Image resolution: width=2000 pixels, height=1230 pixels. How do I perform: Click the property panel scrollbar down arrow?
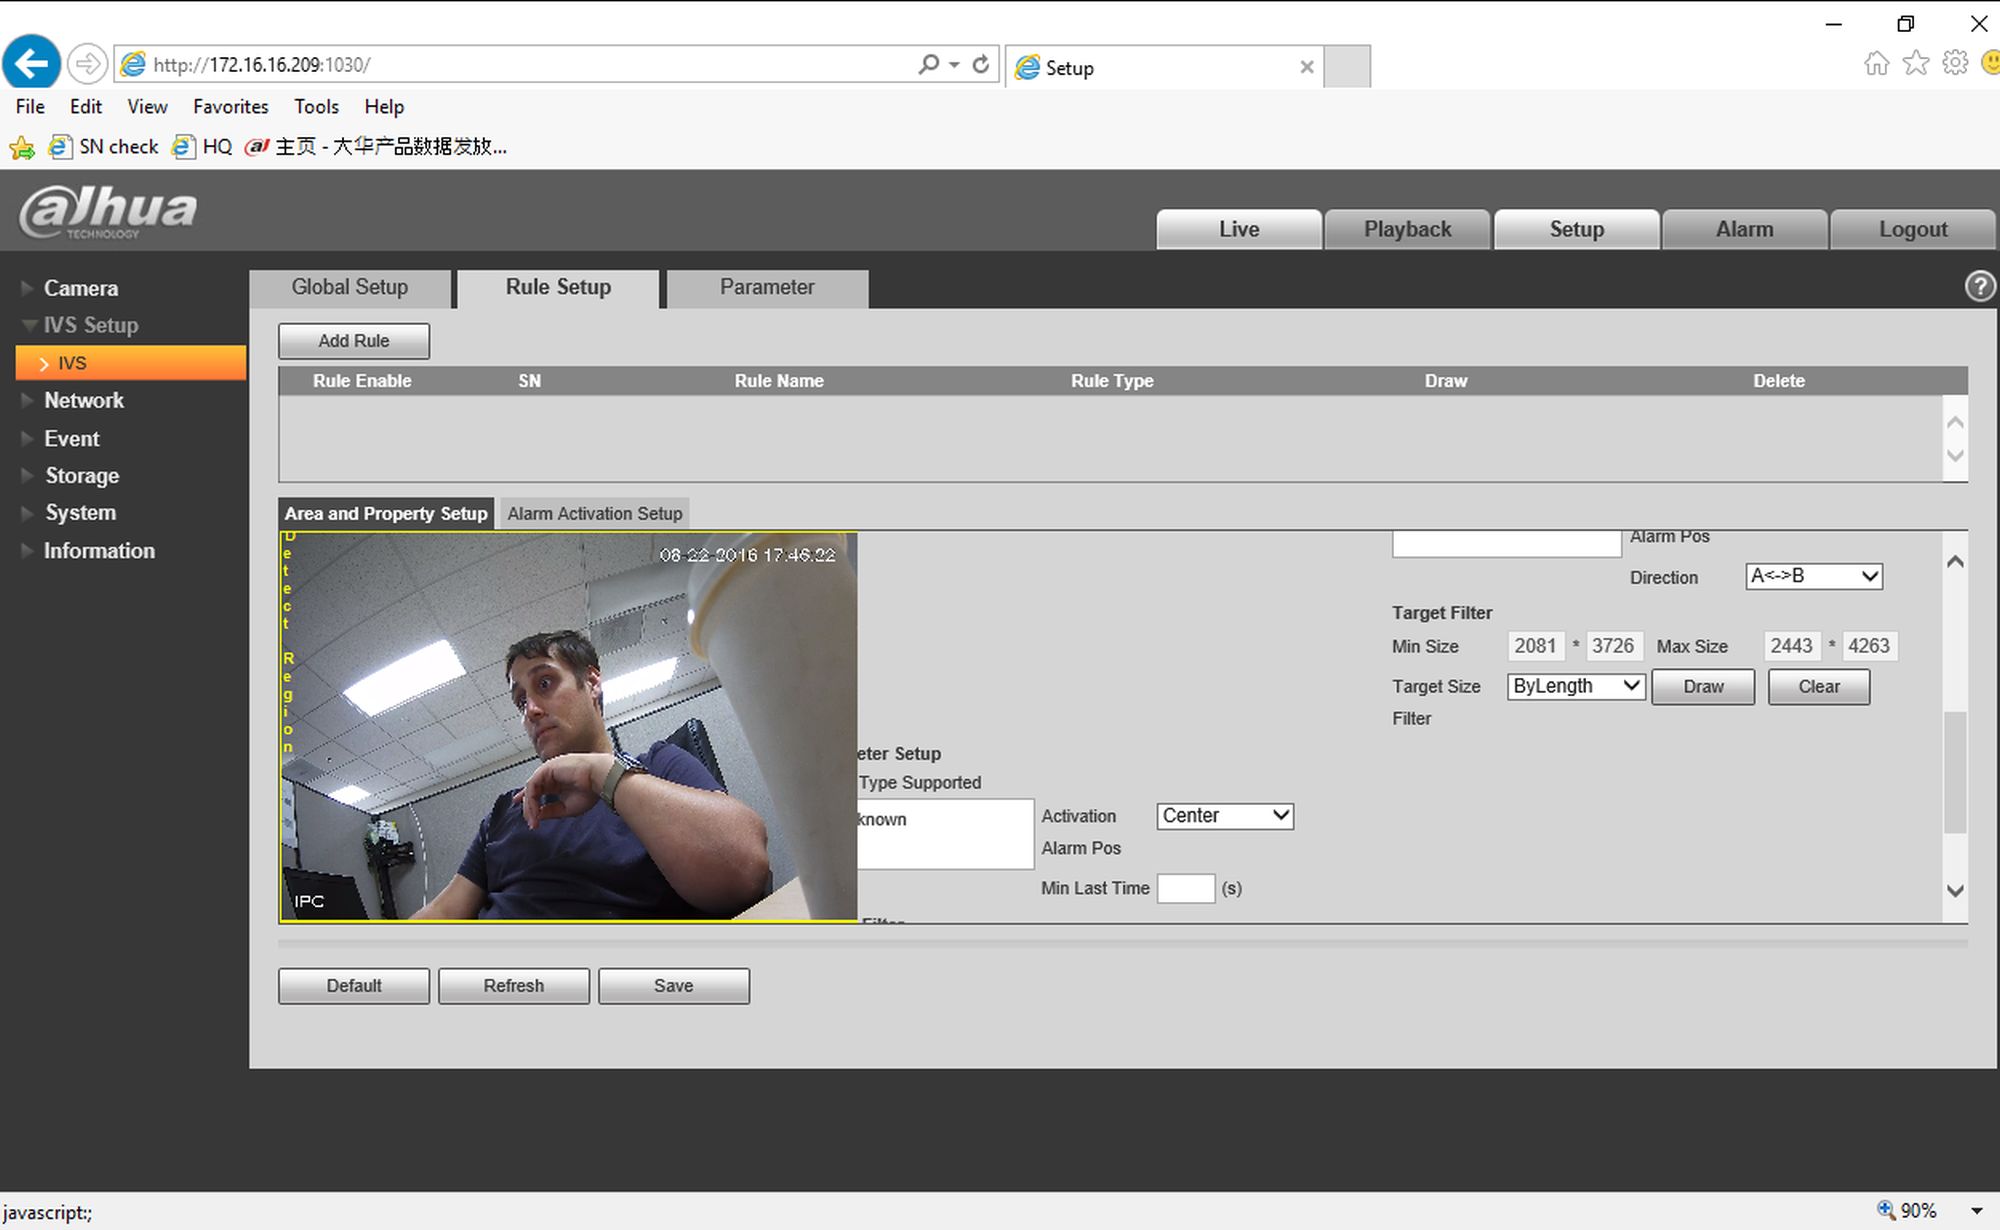(x=1955, y=890)
